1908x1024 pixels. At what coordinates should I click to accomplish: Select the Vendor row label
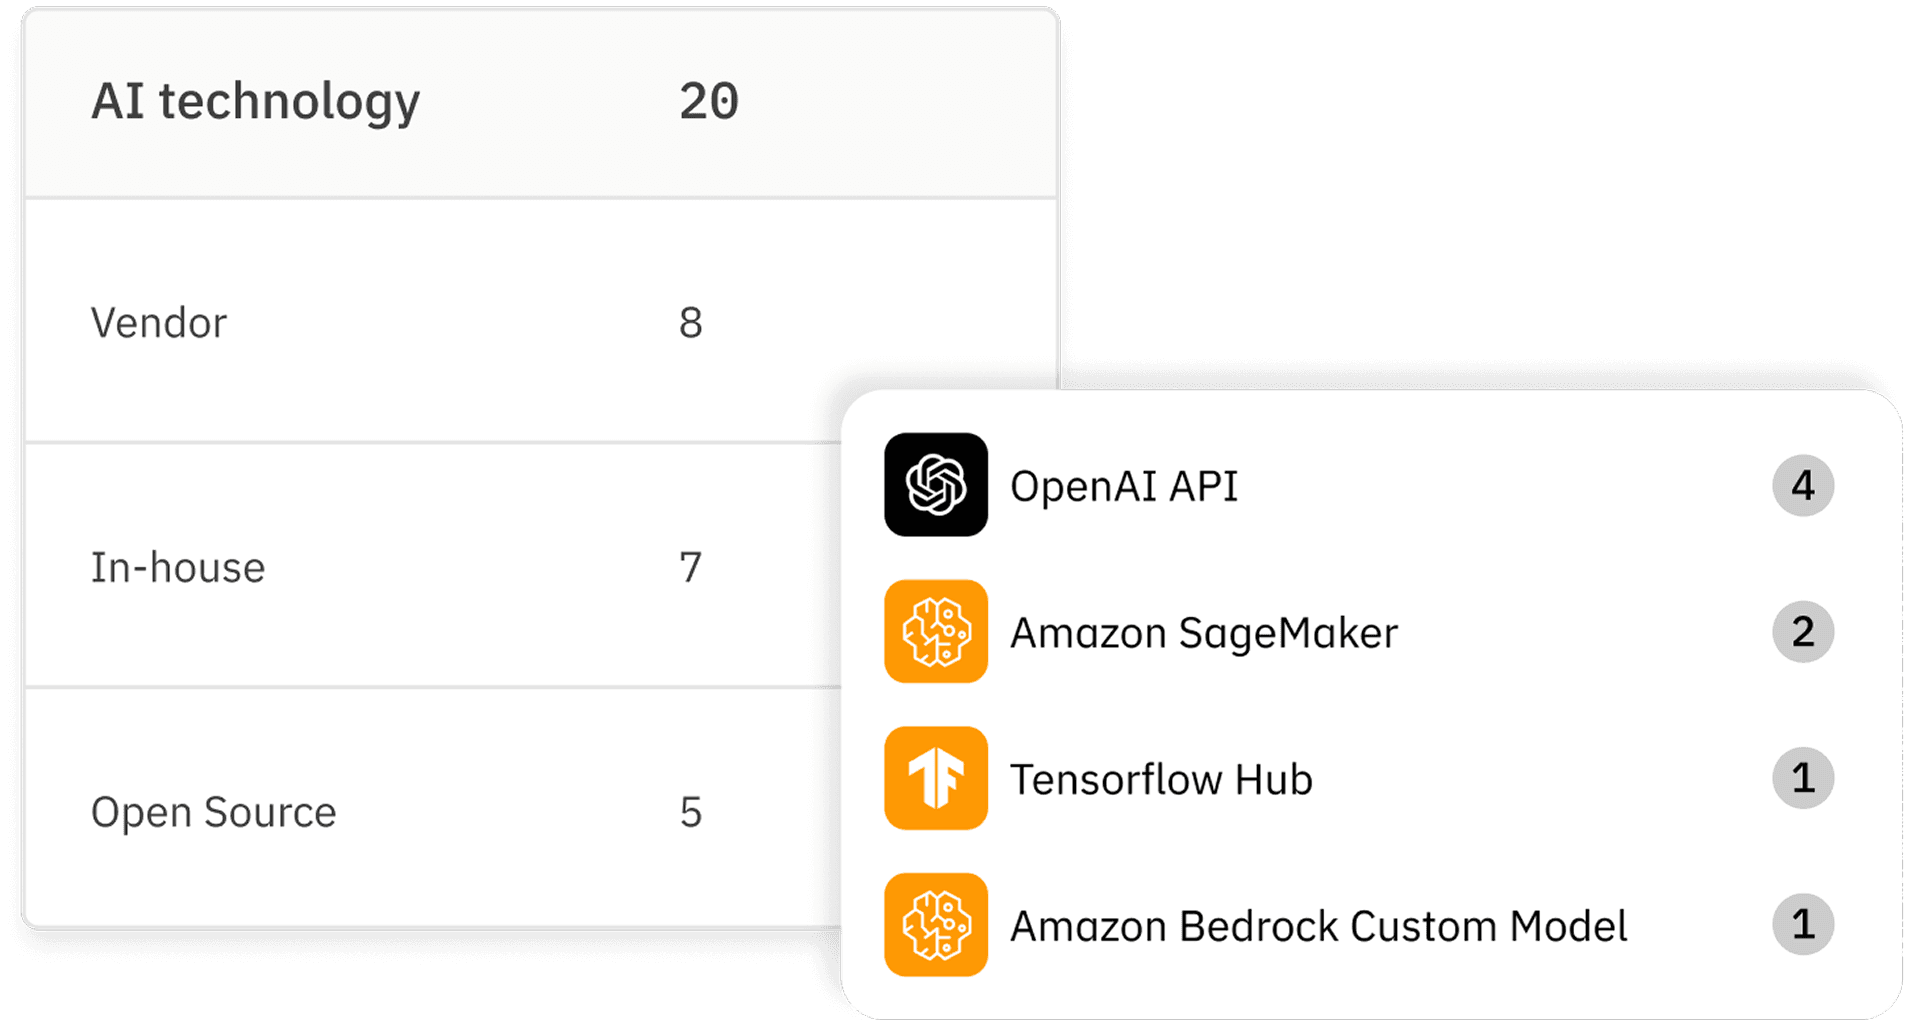159,323
